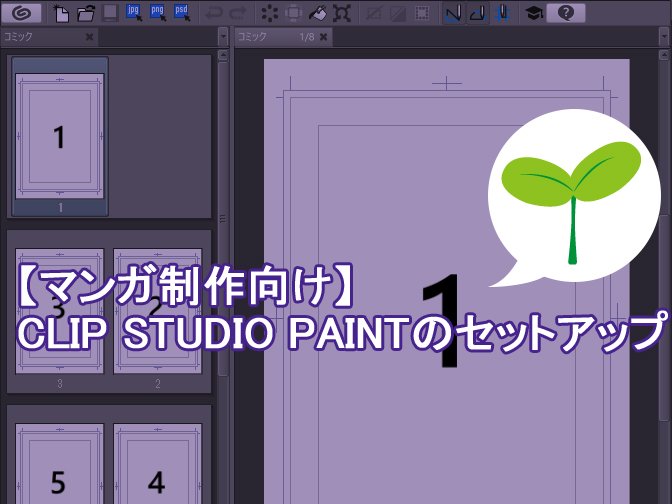Toggle Snap to Special Ruler
Viewport: 672px width, 504px height.
tap(478, 13)
